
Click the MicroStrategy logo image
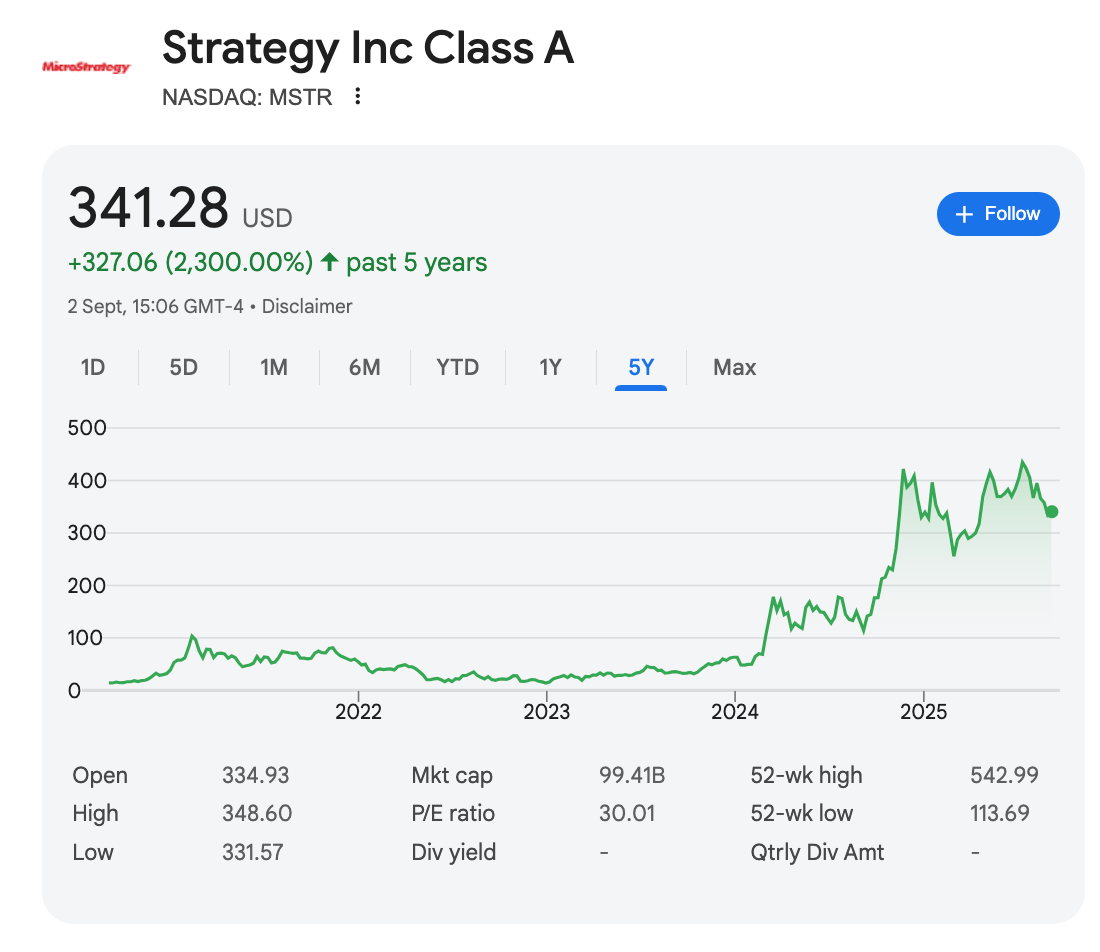pos(86,67)
